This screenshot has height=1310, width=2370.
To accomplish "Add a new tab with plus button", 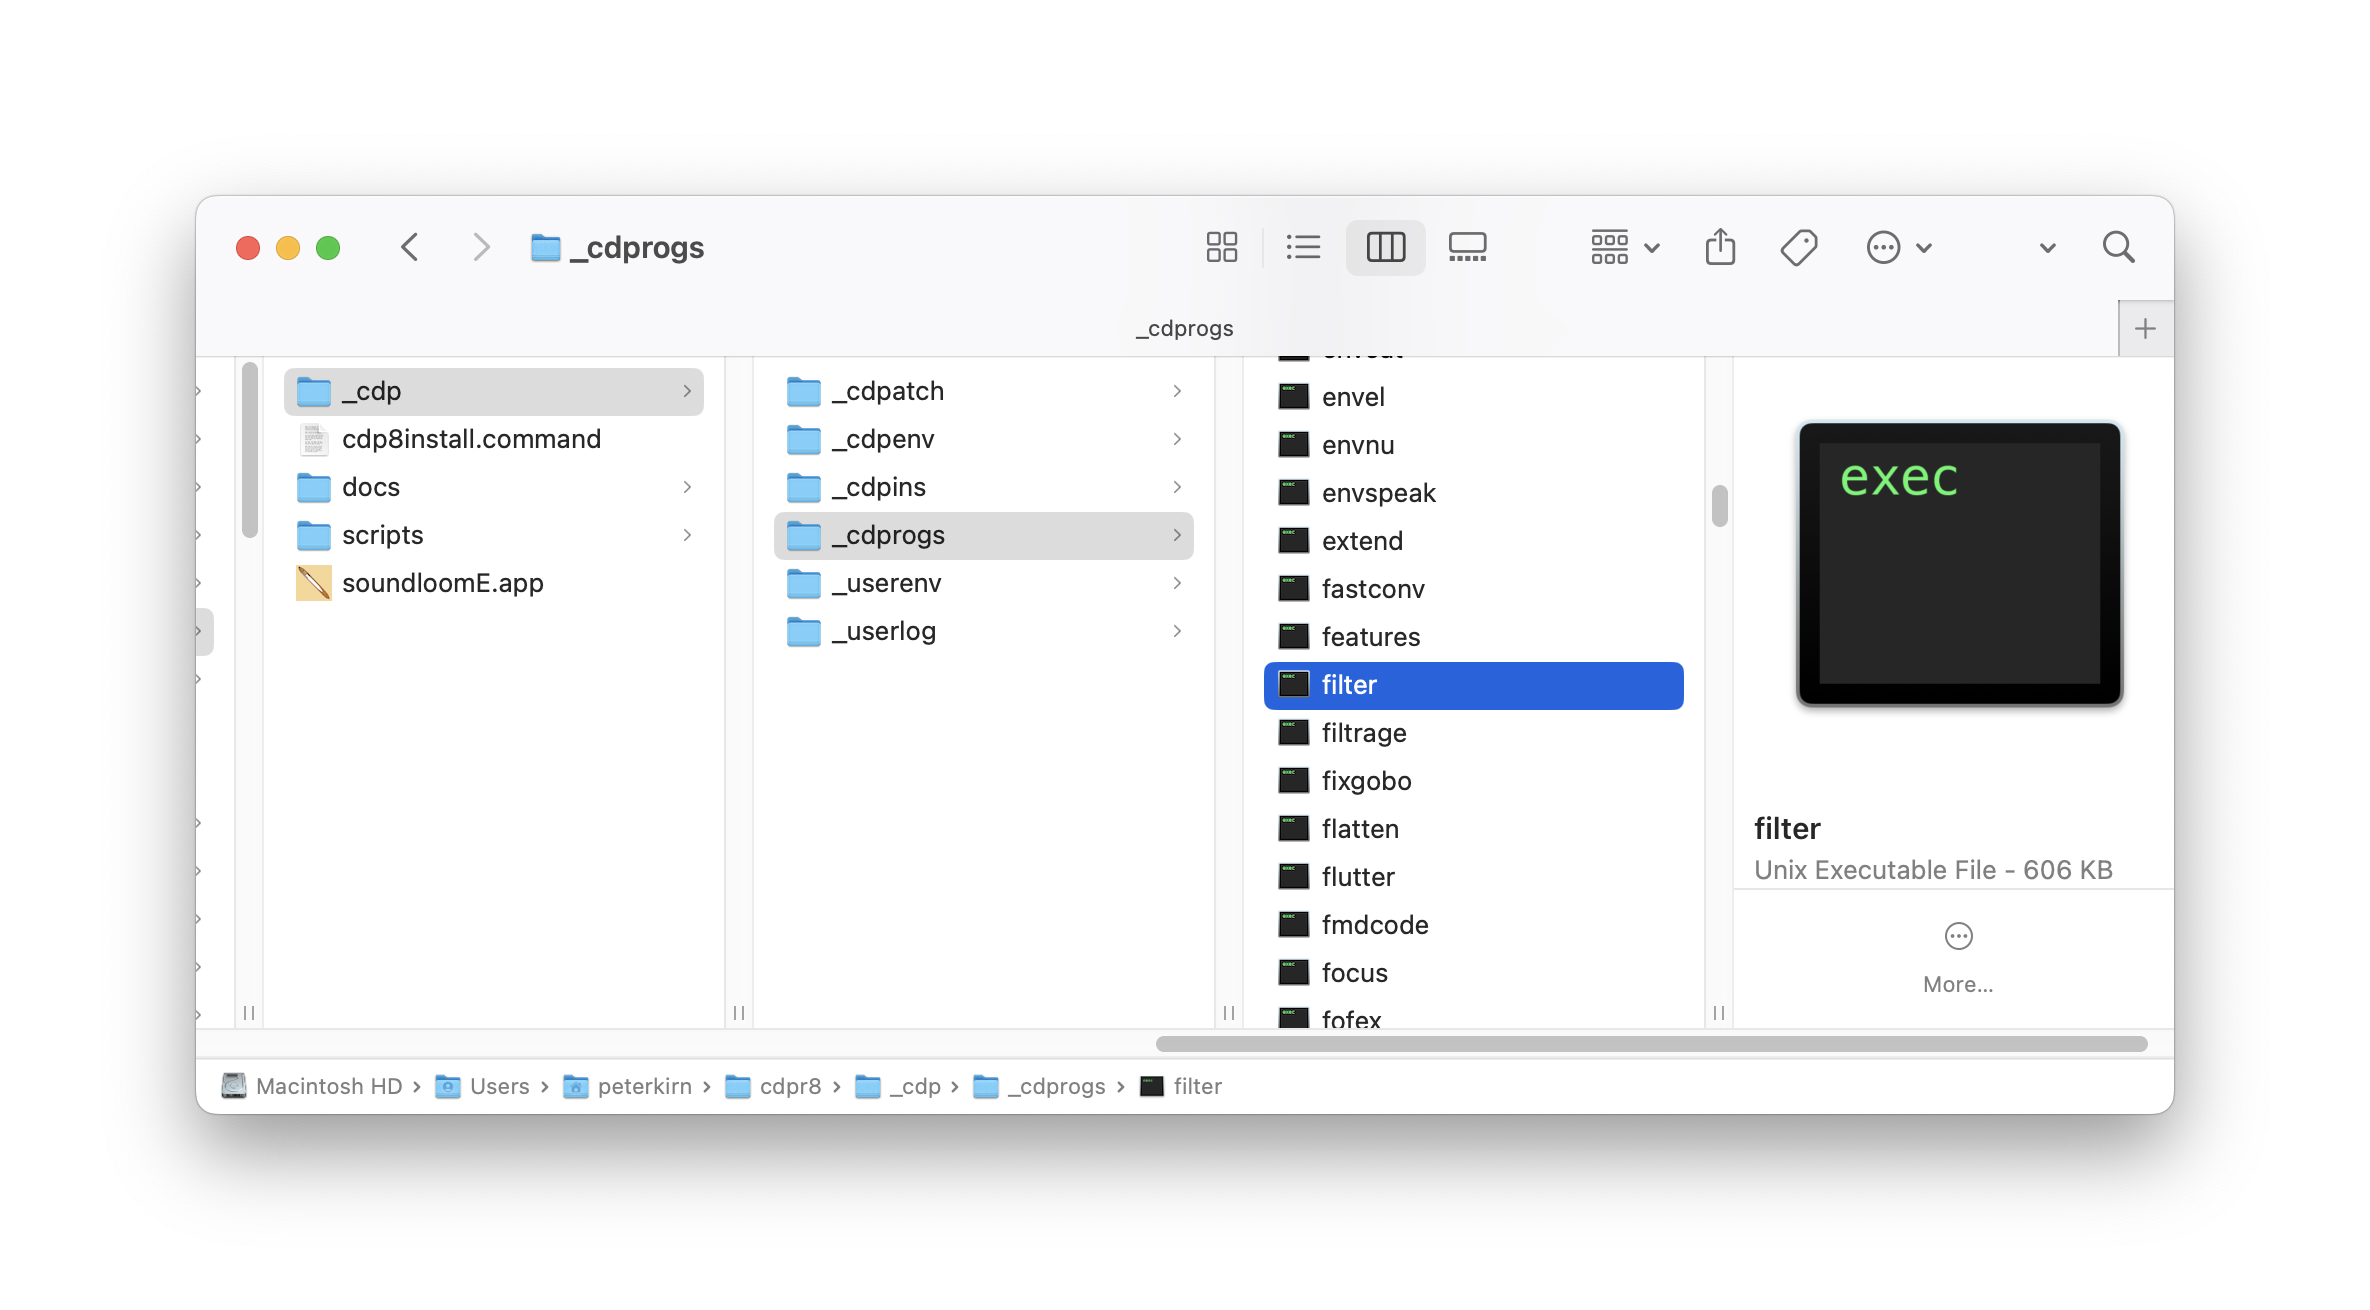I will (x=2145, y=329).
